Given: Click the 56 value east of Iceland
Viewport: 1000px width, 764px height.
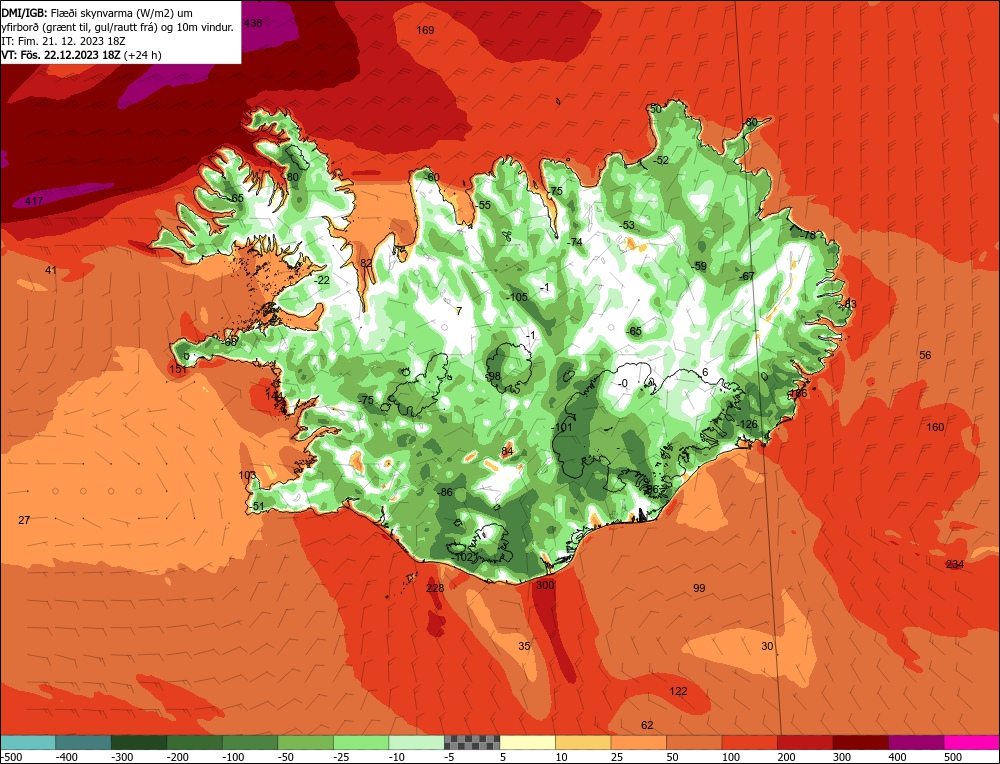Looking at the screenshot, I should click(x=925, y=356).
